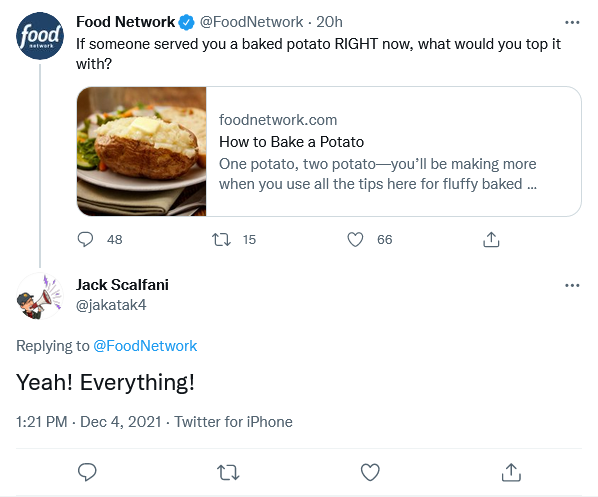Like the Food Network tweet with 66 likes
Screen dimensions: 598x497
(x=355, y=240)
